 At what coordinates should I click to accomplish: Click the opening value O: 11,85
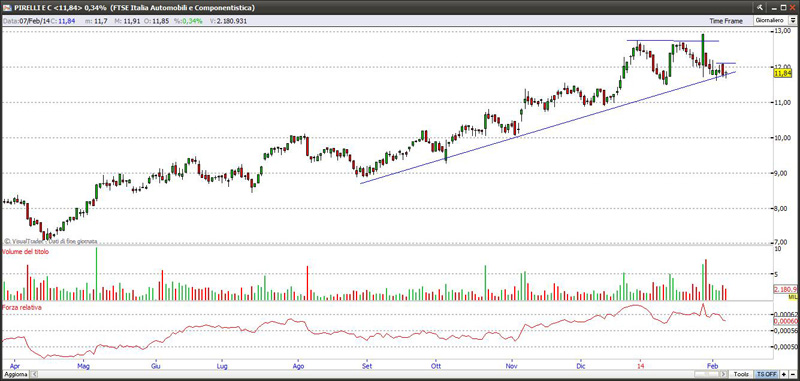(x=157, y=21)
